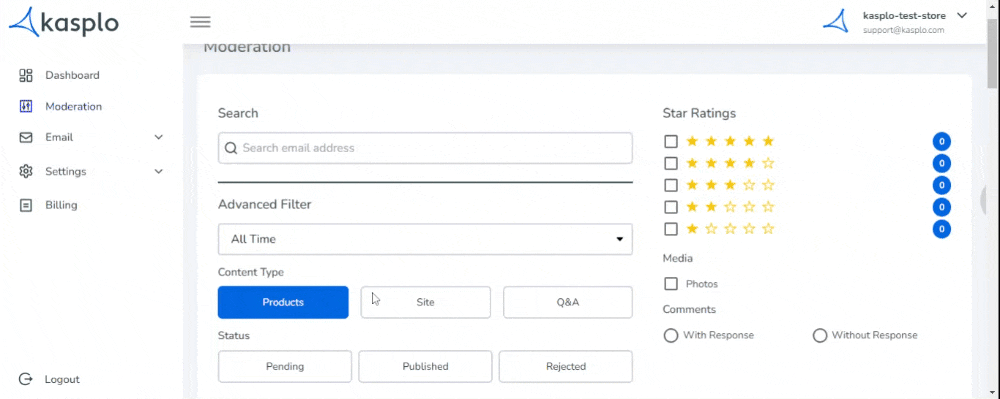Open the Dashboard grid icon
The image size is (1000, 399).
coord(26,75)
